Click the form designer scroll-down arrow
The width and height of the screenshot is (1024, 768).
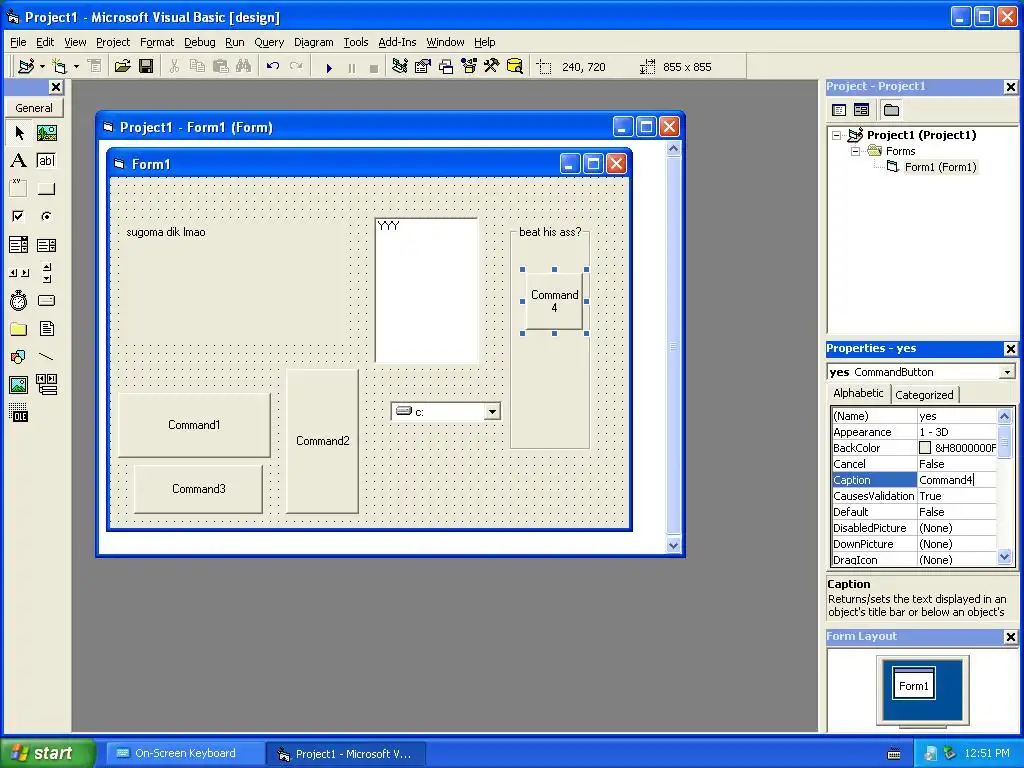(673, 545)
